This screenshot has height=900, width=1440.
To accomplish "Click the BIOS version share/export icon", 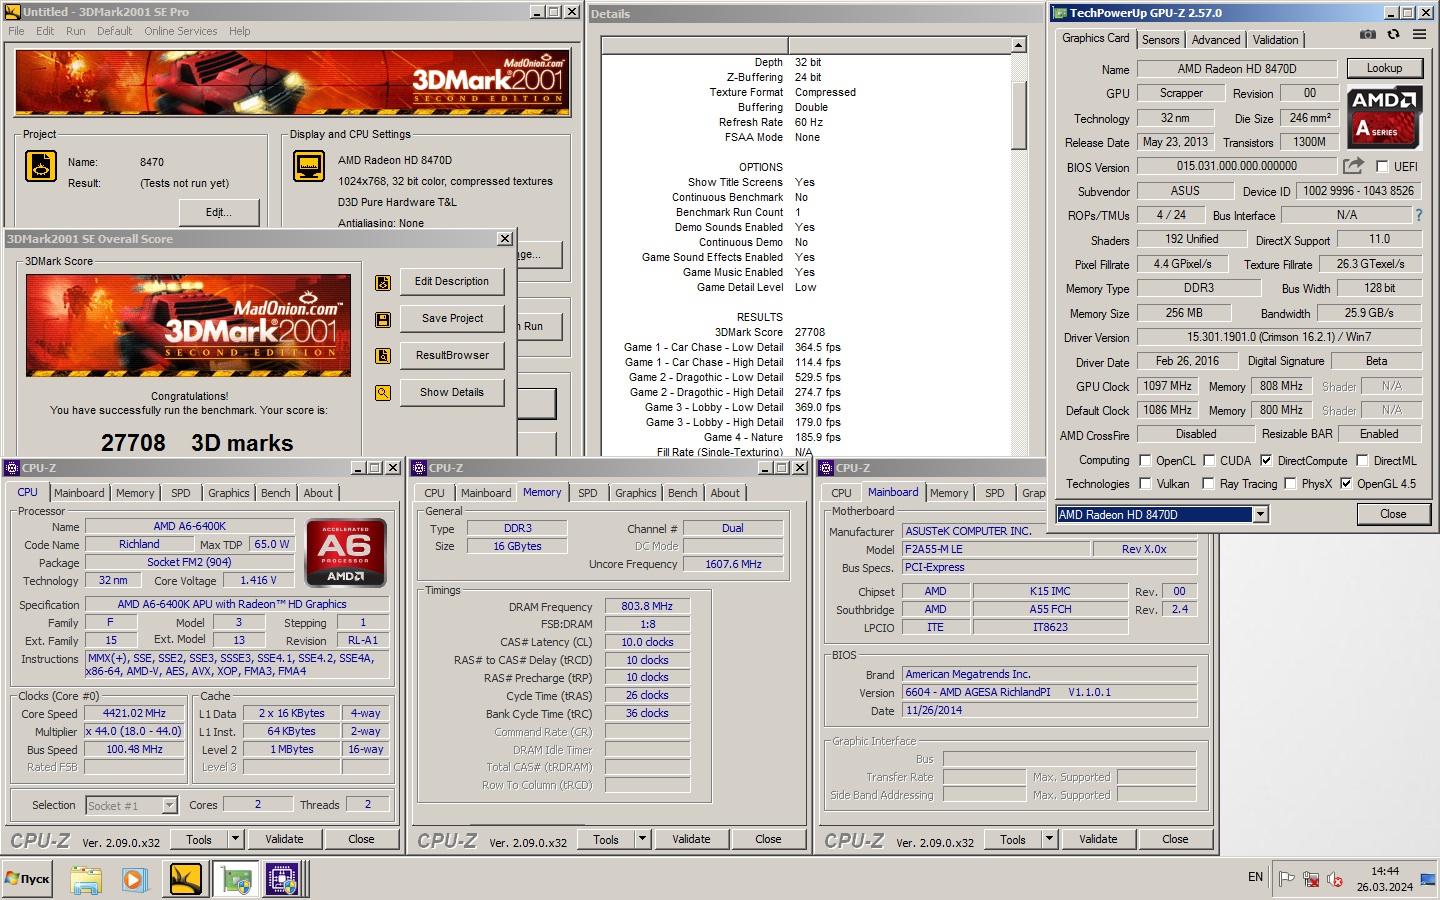I will point(1353,166).
